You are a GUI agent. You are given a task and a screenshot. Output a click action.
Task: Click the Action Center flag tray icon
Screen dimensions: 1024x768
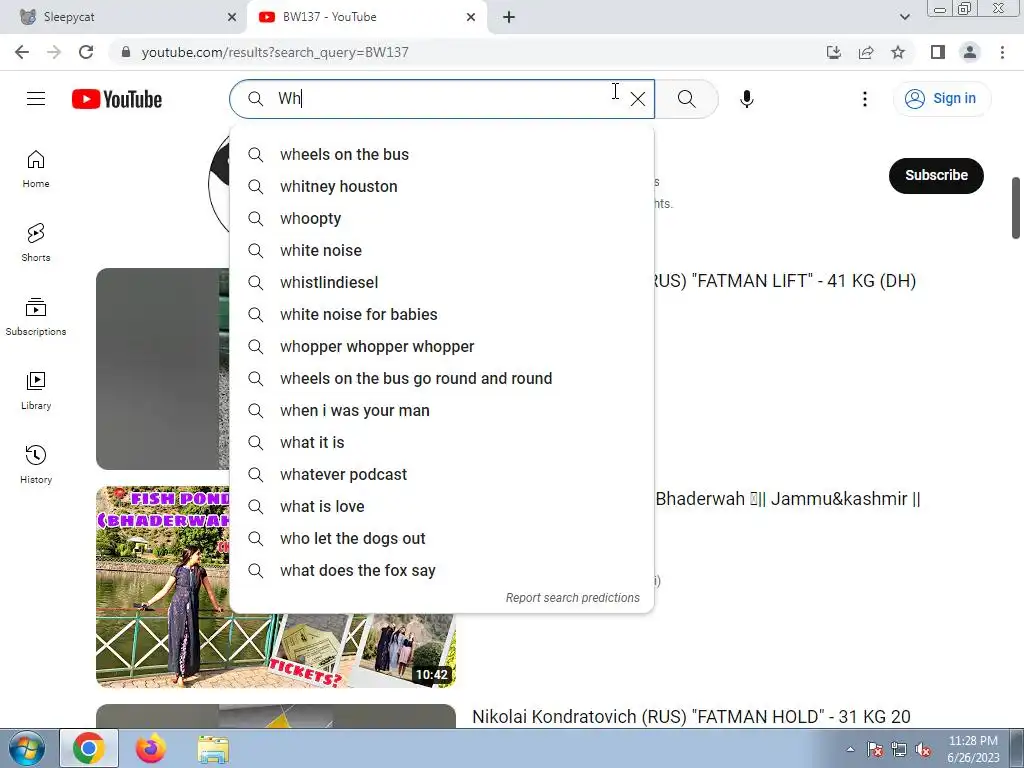coord(875,750)
